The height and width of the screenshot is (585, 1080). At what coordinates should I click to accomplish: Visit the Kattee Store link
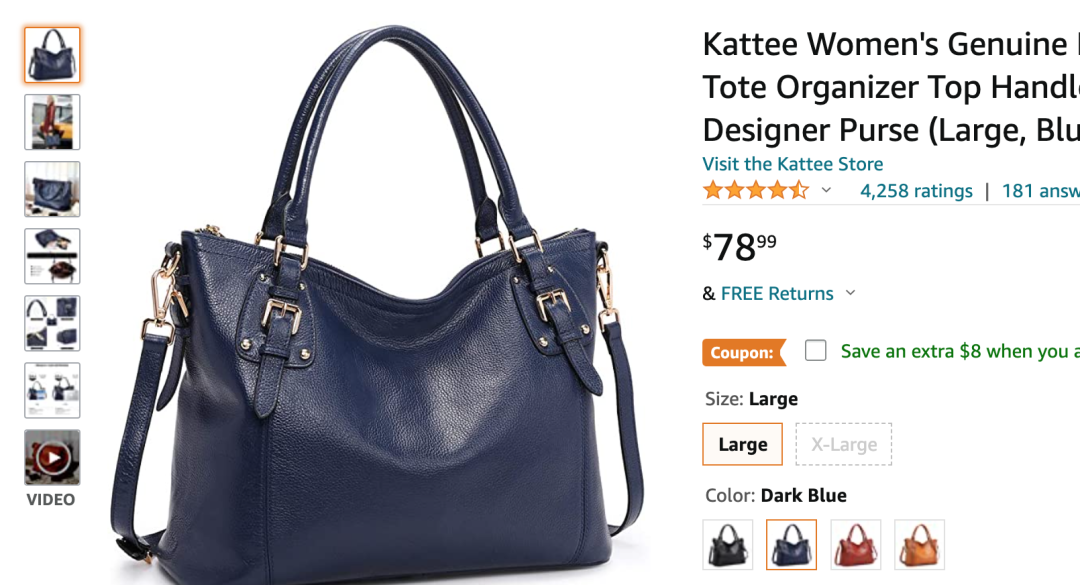click(x=793, y=164)
